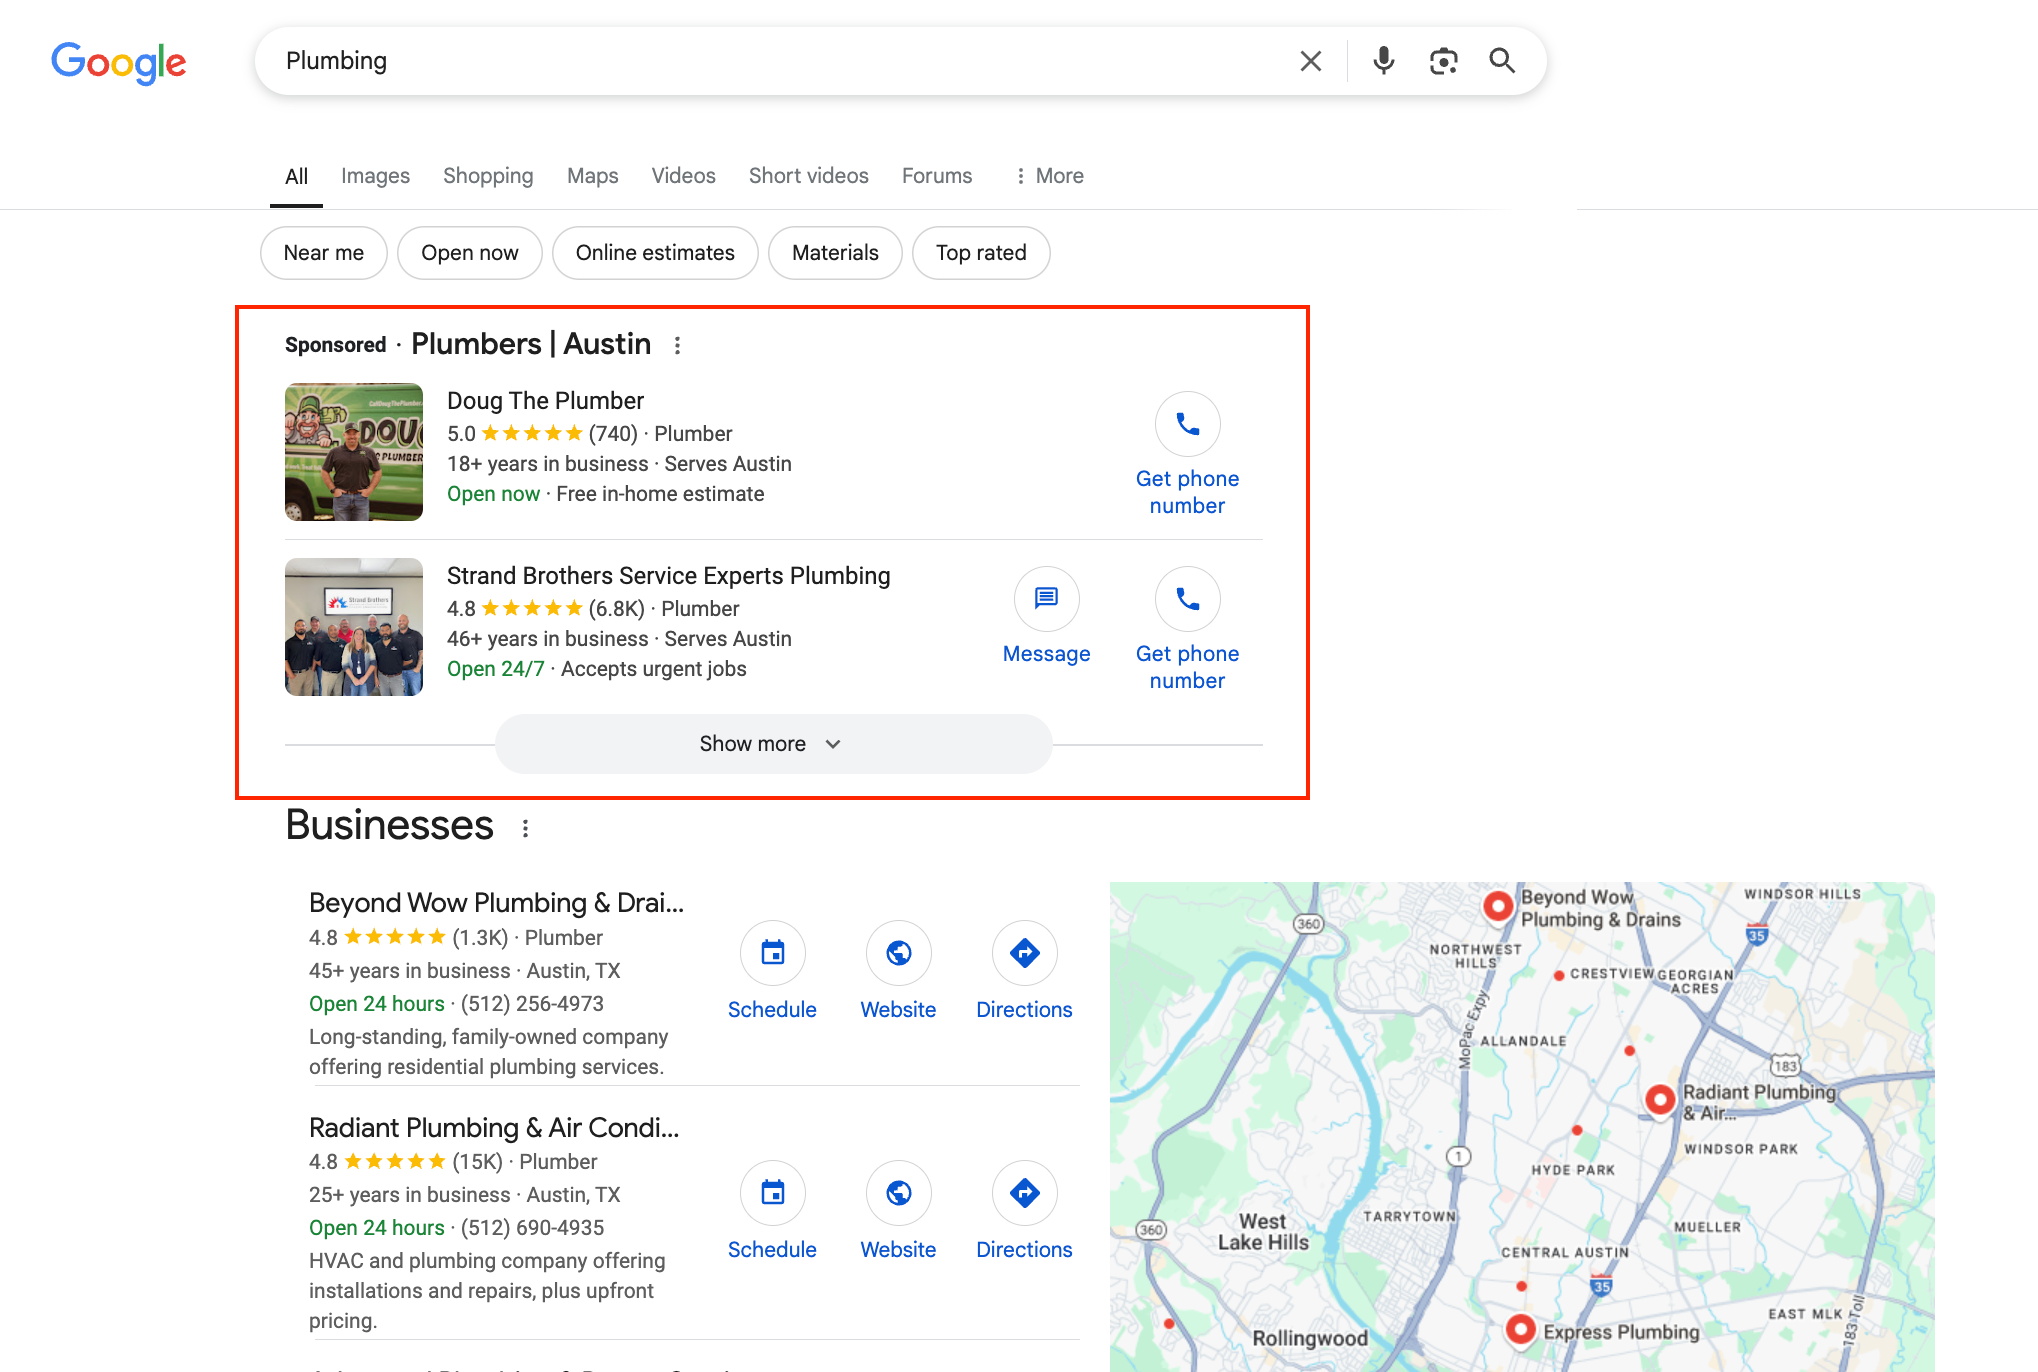
Task: Expand Show more sponsored plumbers
Action: [x=772, y=744]
